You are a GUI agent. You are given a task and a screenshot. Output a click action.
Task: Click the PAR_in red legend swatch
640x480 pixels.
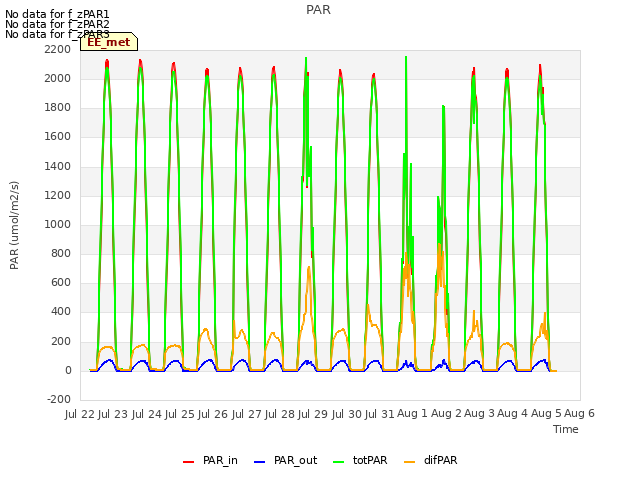point(188,462)
